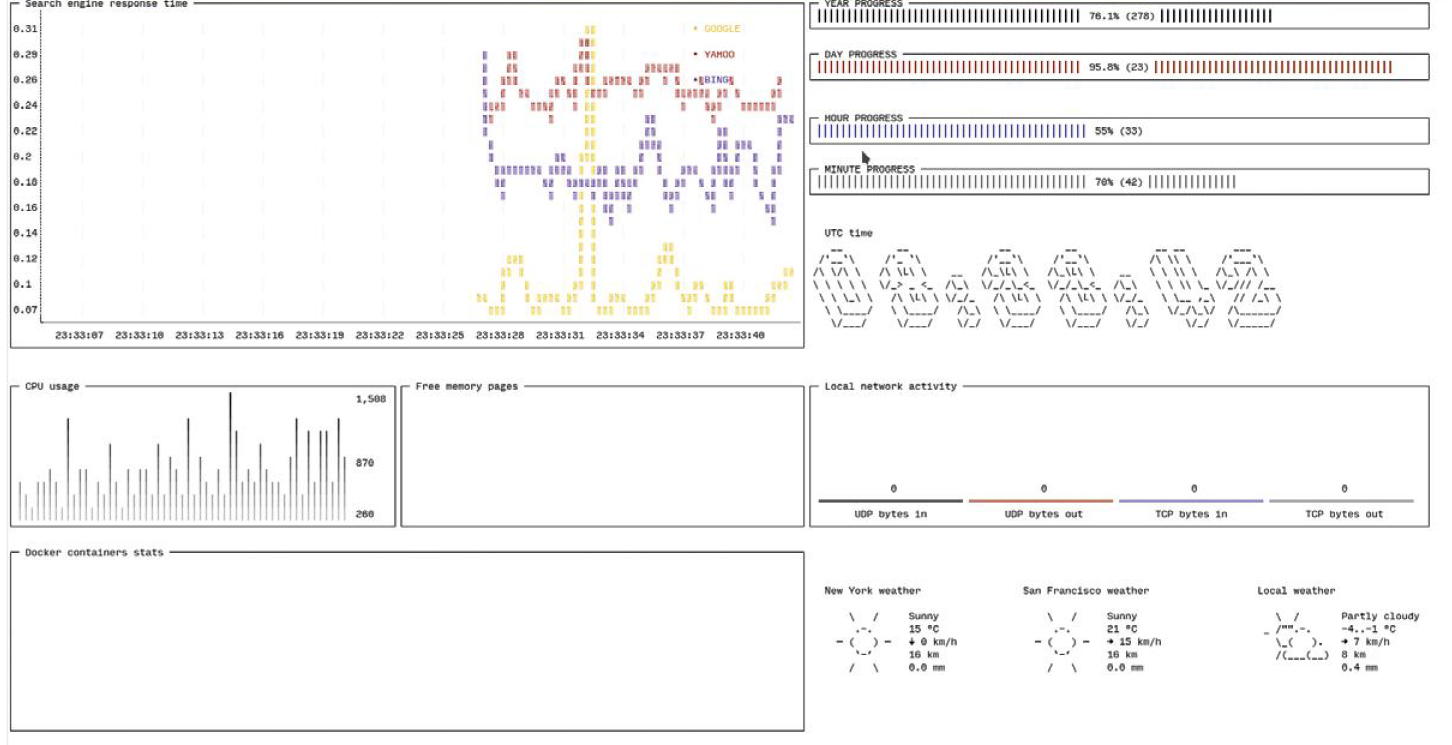The image size is (1452, 745).
Task: Focus the Free memory pages panel title
Action: coord(467,386)
